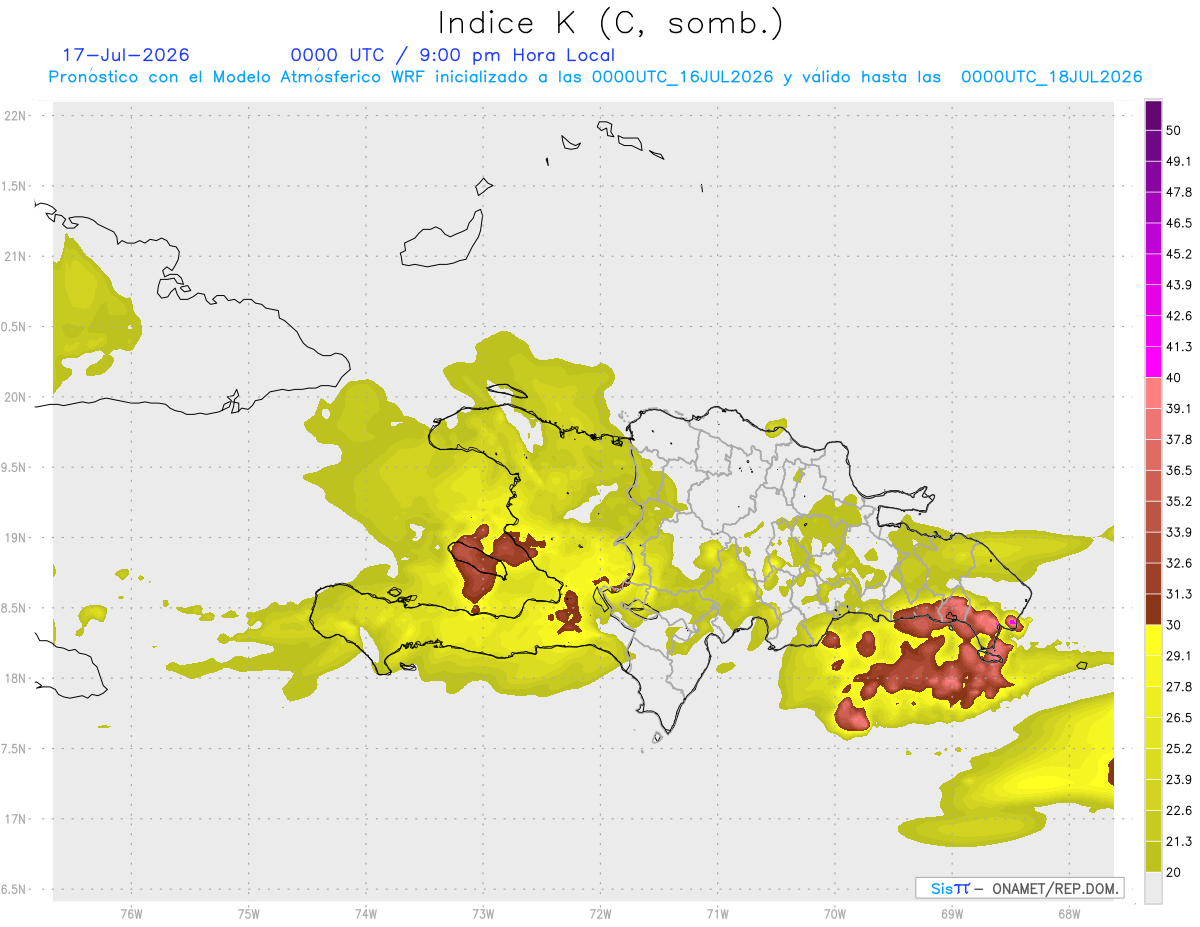Click the color bar value "35.2"

(x=1178, y=501)
